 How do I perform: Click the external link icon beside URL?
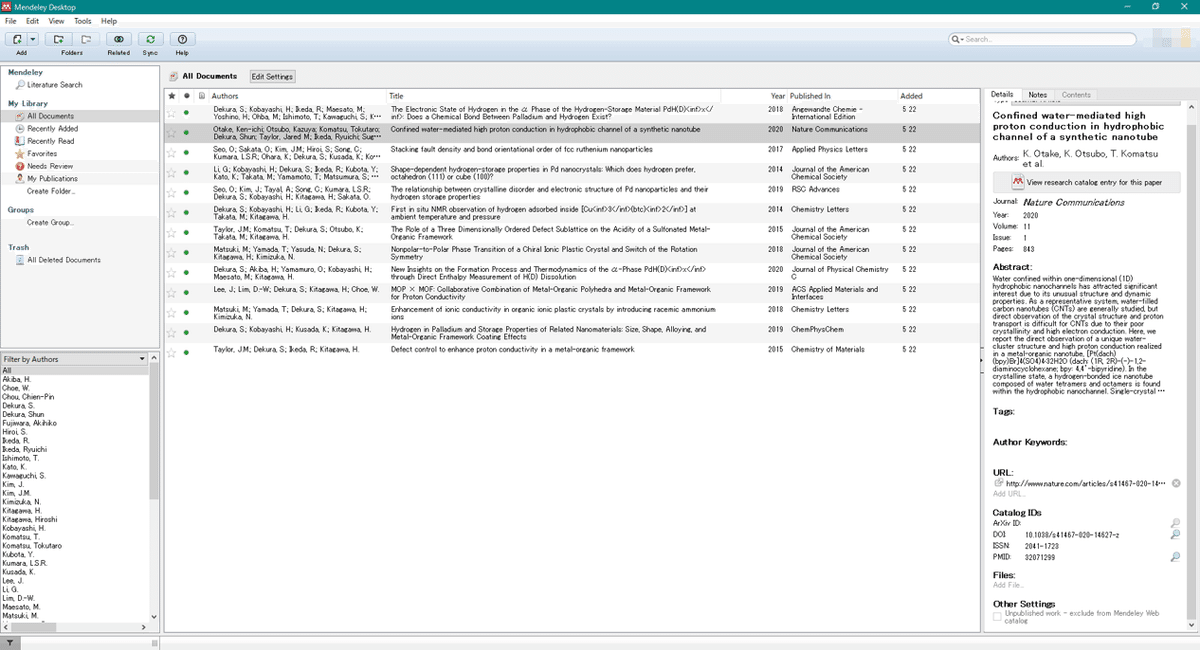click(998, 483)
